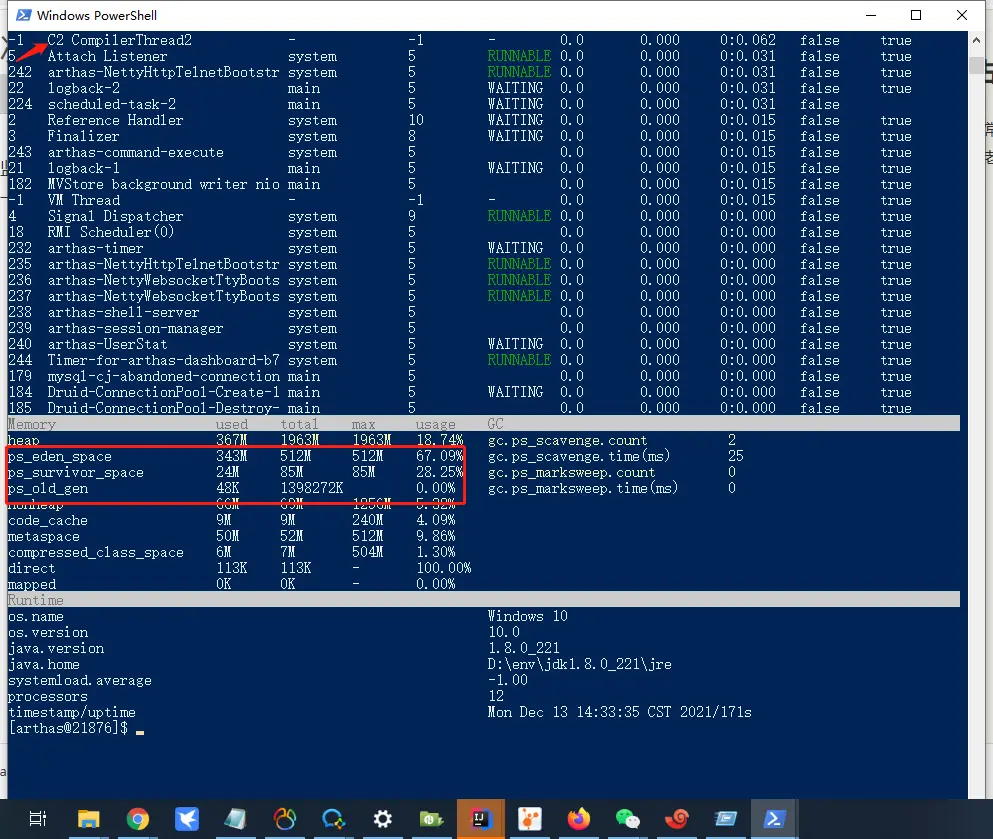Minimize the Windows PowerShell window

pos(871,15)
